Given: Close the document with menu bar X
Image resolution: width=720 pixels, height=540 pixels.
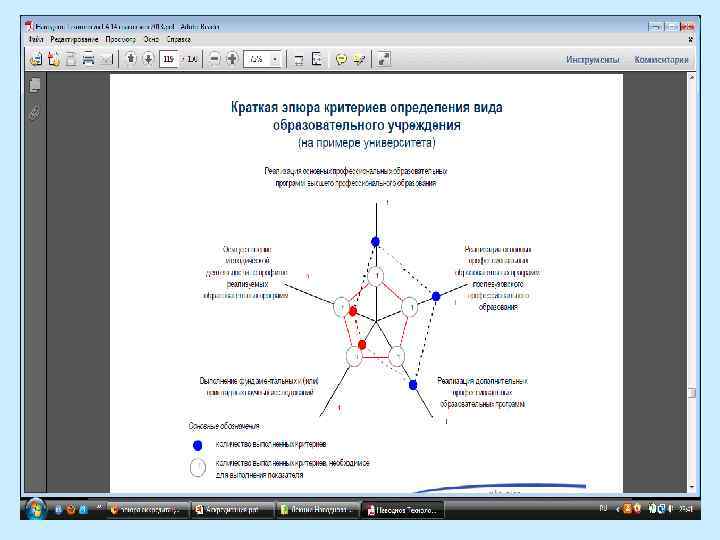Looking at the screenshot, I should (690, 40).
